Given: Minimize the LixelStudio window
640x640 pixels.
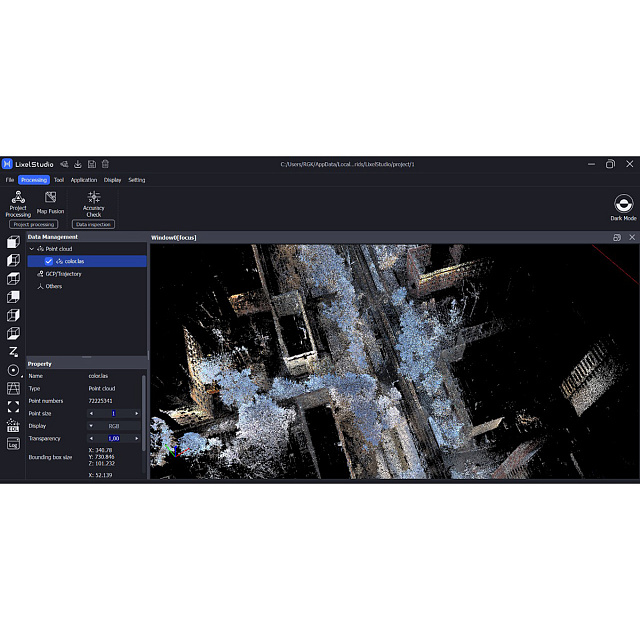Looking at the screenshot, I should click(x=591, y=164).
